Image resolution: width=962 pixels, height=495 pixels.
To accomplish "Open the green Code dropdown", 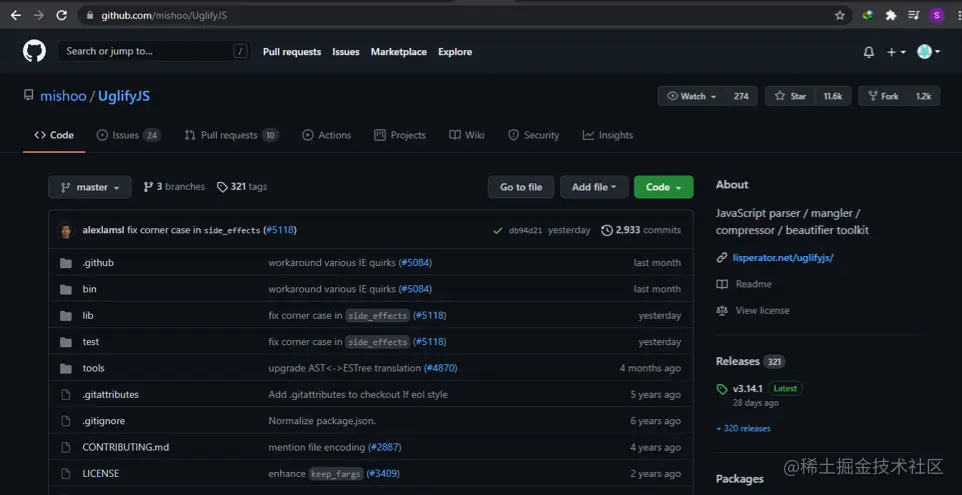I will 664,187.
